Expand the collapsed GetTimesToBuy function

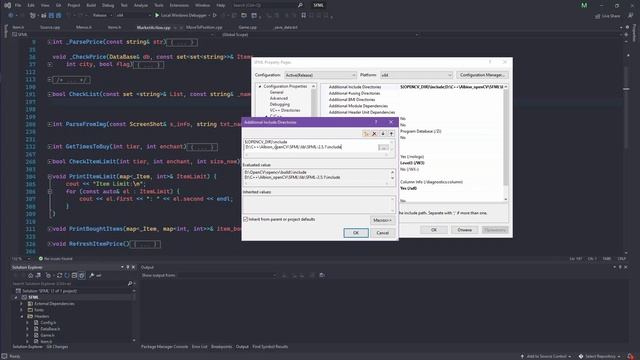tap(49, 147)
